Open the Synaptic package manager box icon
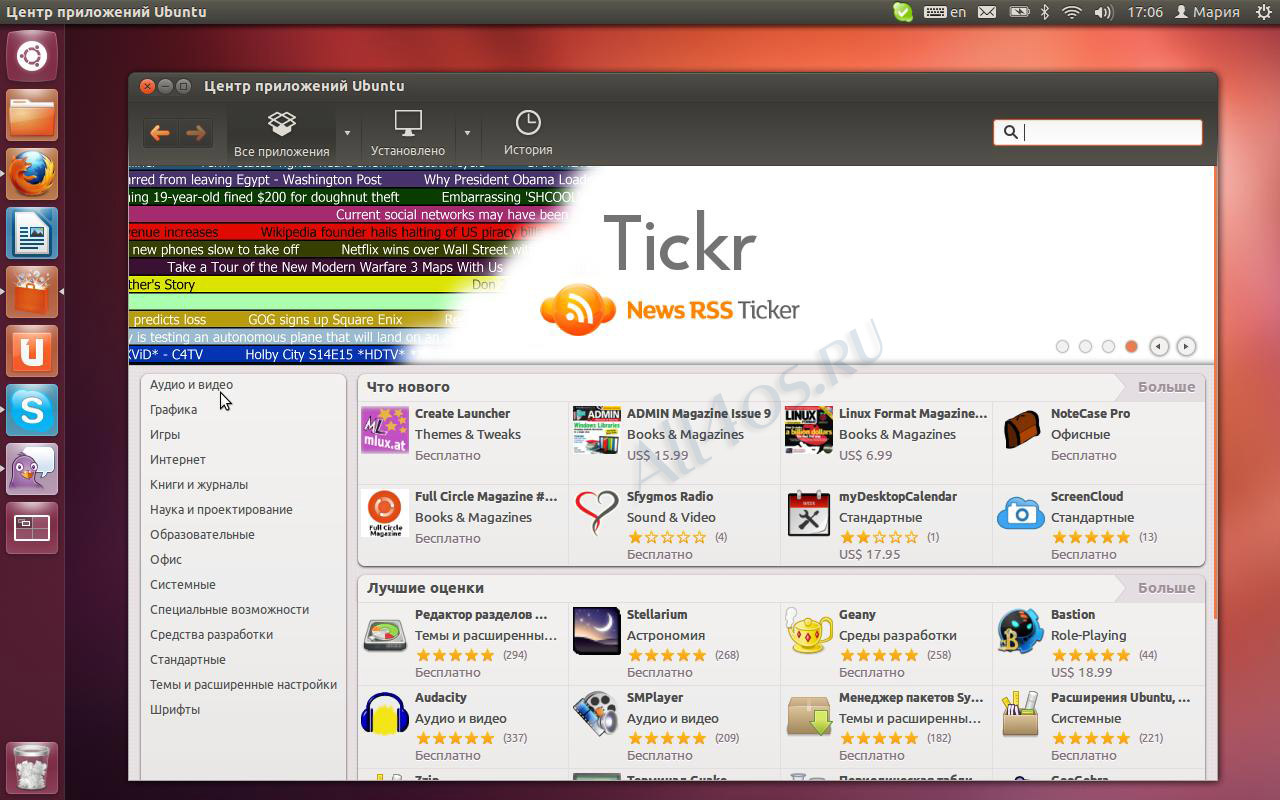Viewport: 1280px width, 800px height. click(x=809, y=714)
